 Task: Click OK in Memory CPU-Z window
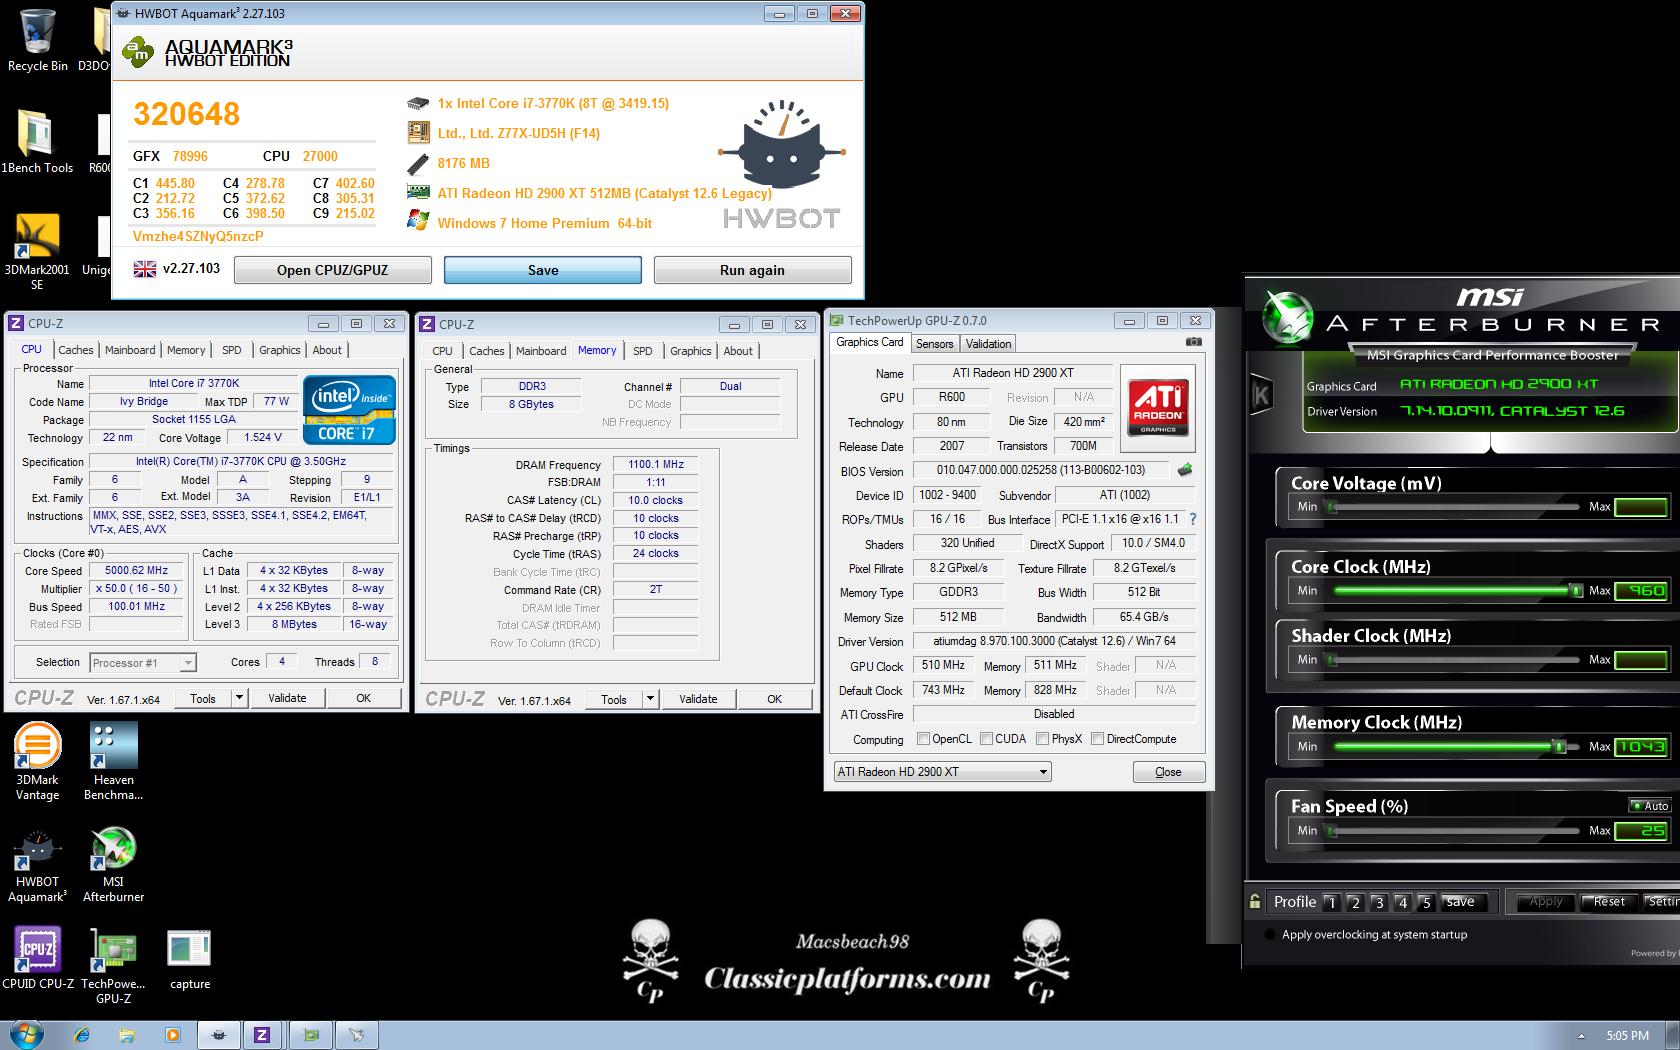click(774, 699)
